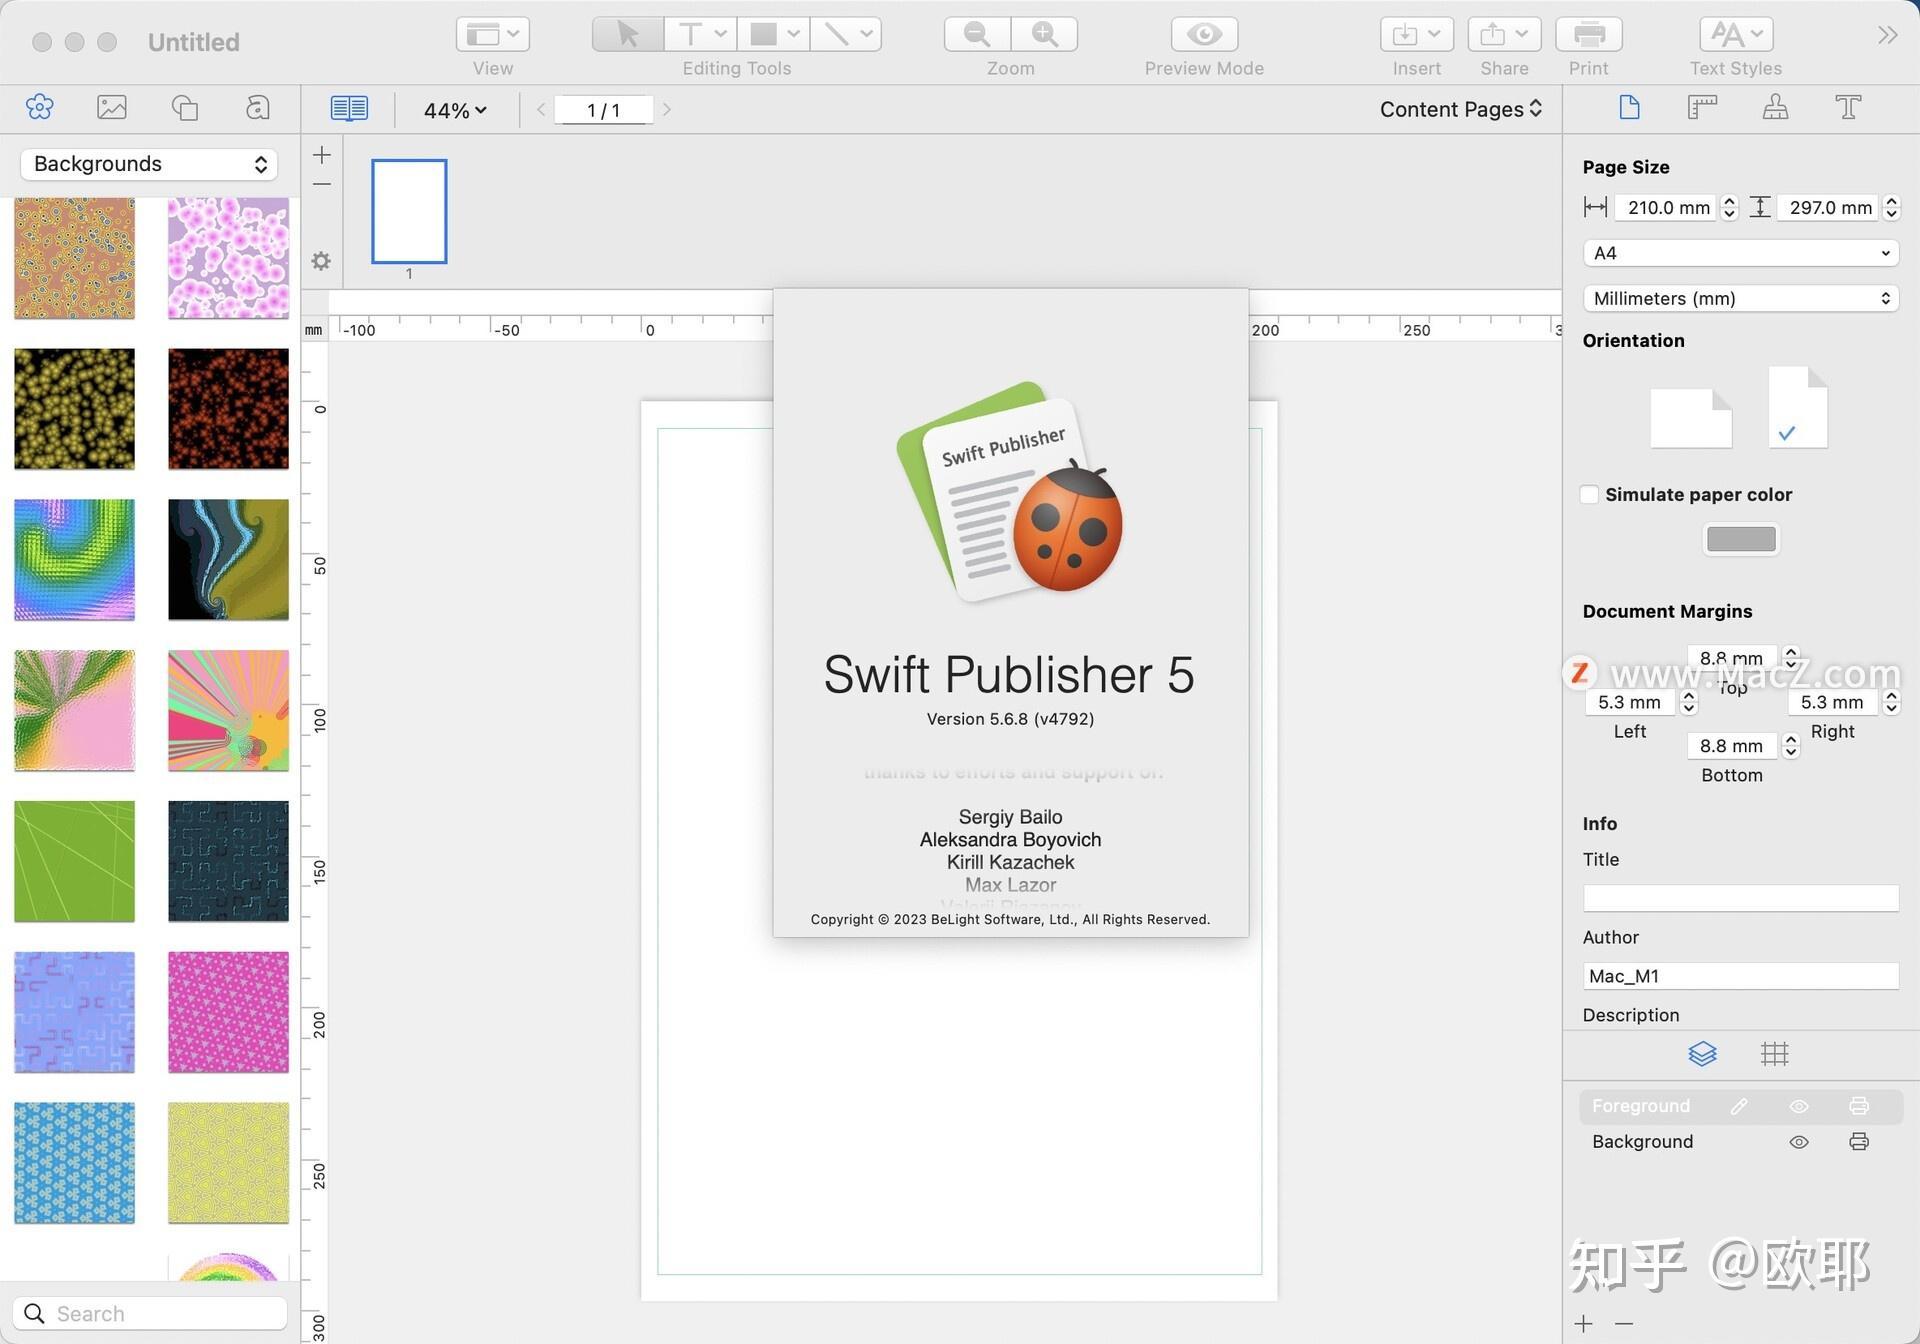This screenshot has width=1920, height=1344.
Task: Hide the Background layer eye icon
Action: click(x=1798, y=1142)
